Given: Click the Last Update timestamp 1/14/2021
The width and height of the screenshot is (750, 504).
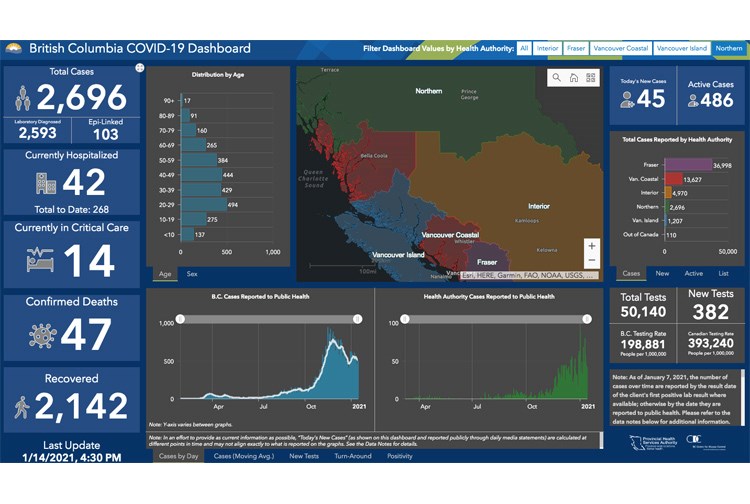Looking at the screenshot, I should pos(71,458).
